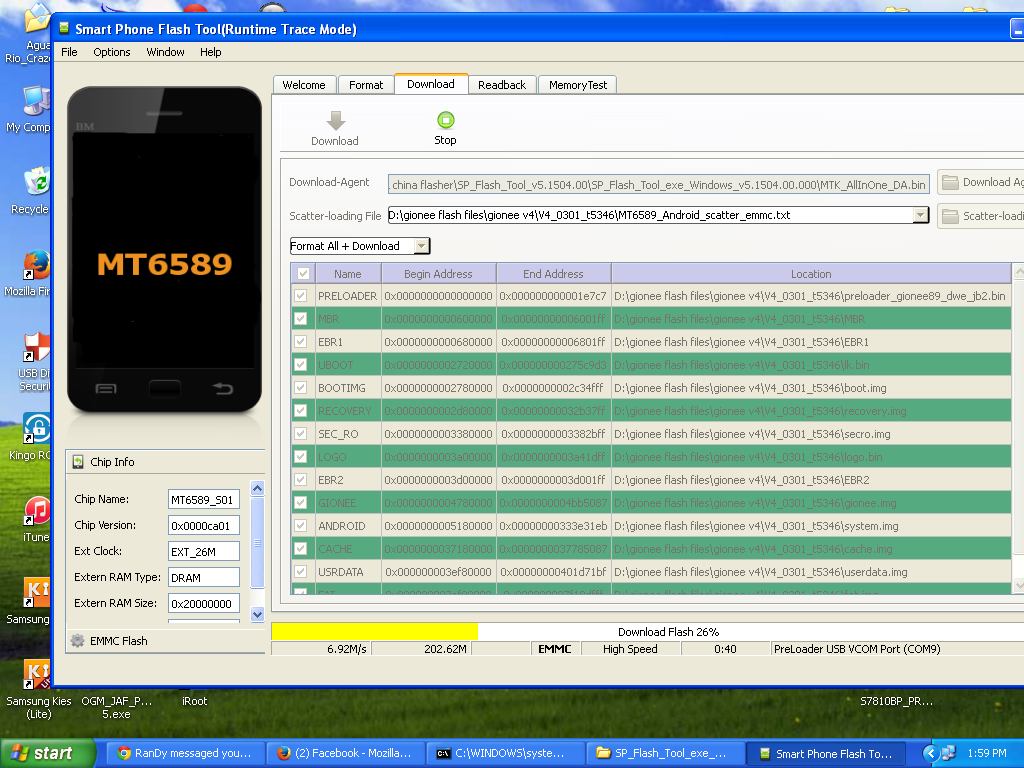Open the Recycle Bin desktop icon
Viewport: 1024px width, 768px height.
[x=36, y=183]
